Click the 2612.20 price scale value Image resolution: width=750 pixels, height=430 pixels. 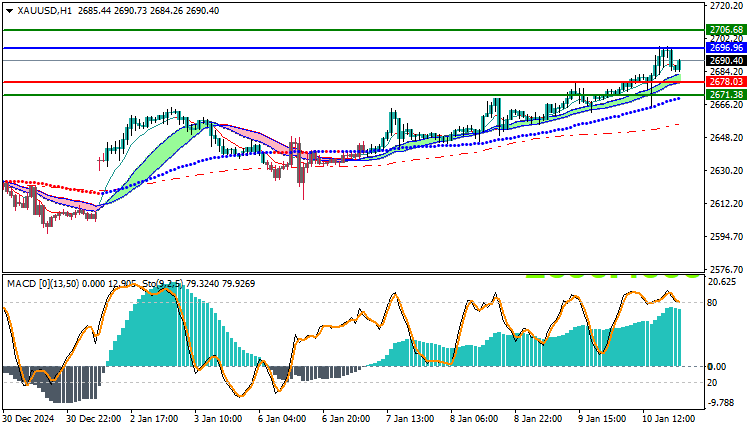tap(727, 204)
